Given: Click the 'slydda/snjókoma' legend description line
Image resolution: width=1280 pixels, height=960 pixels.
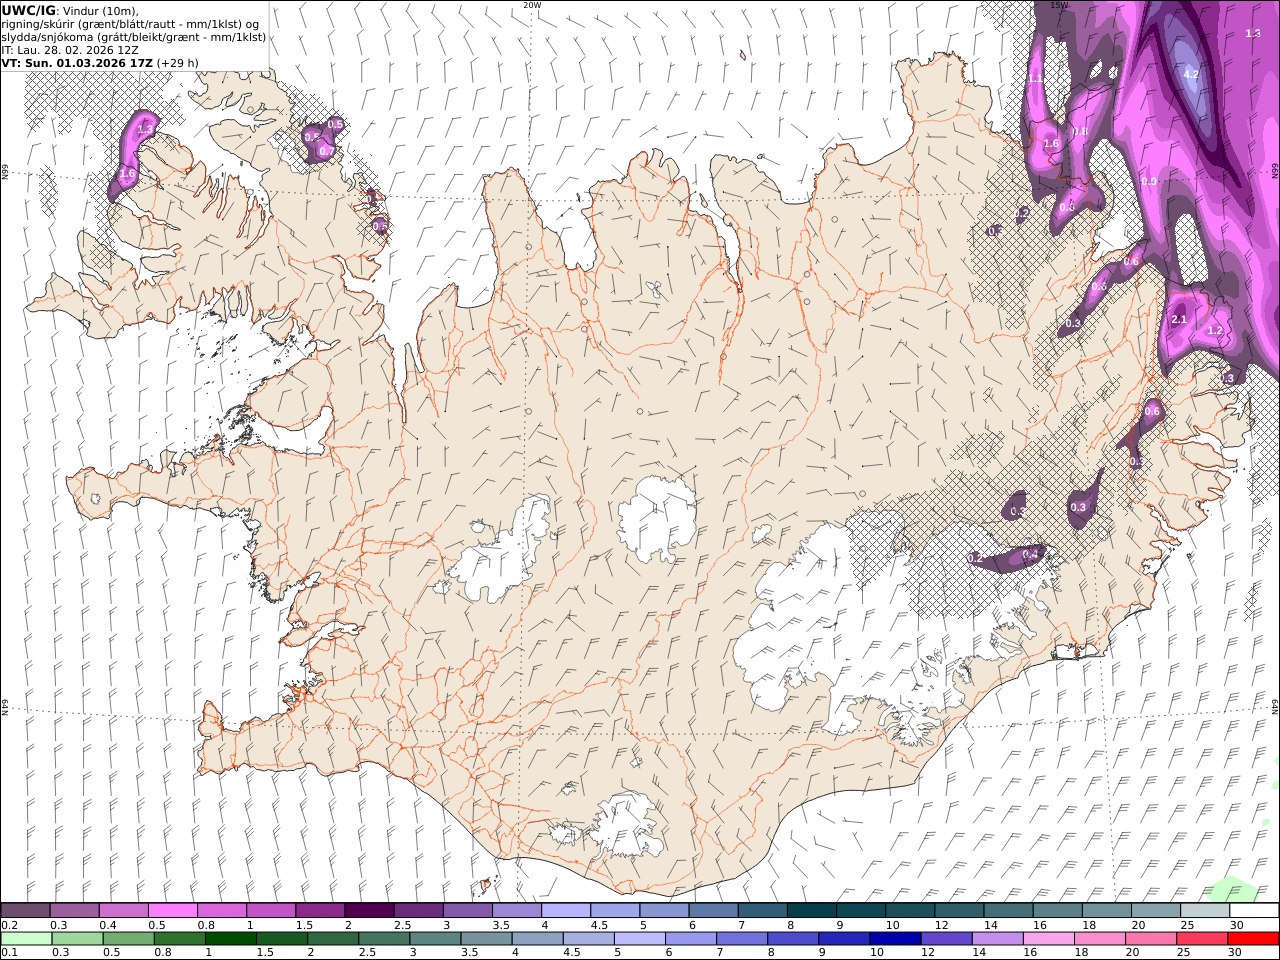Looking at the screenshot, I should 134,37.
